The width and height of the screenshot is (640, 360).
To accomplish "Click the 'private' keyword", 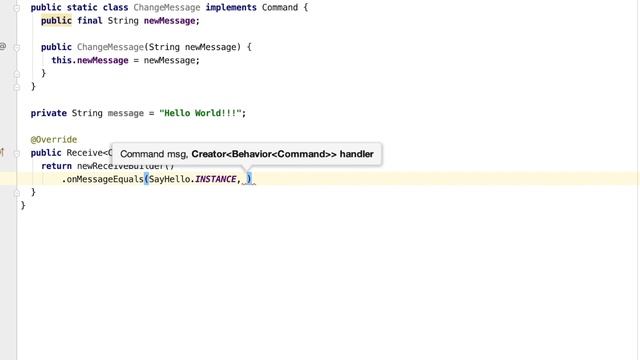I will [x=49, y=113].
